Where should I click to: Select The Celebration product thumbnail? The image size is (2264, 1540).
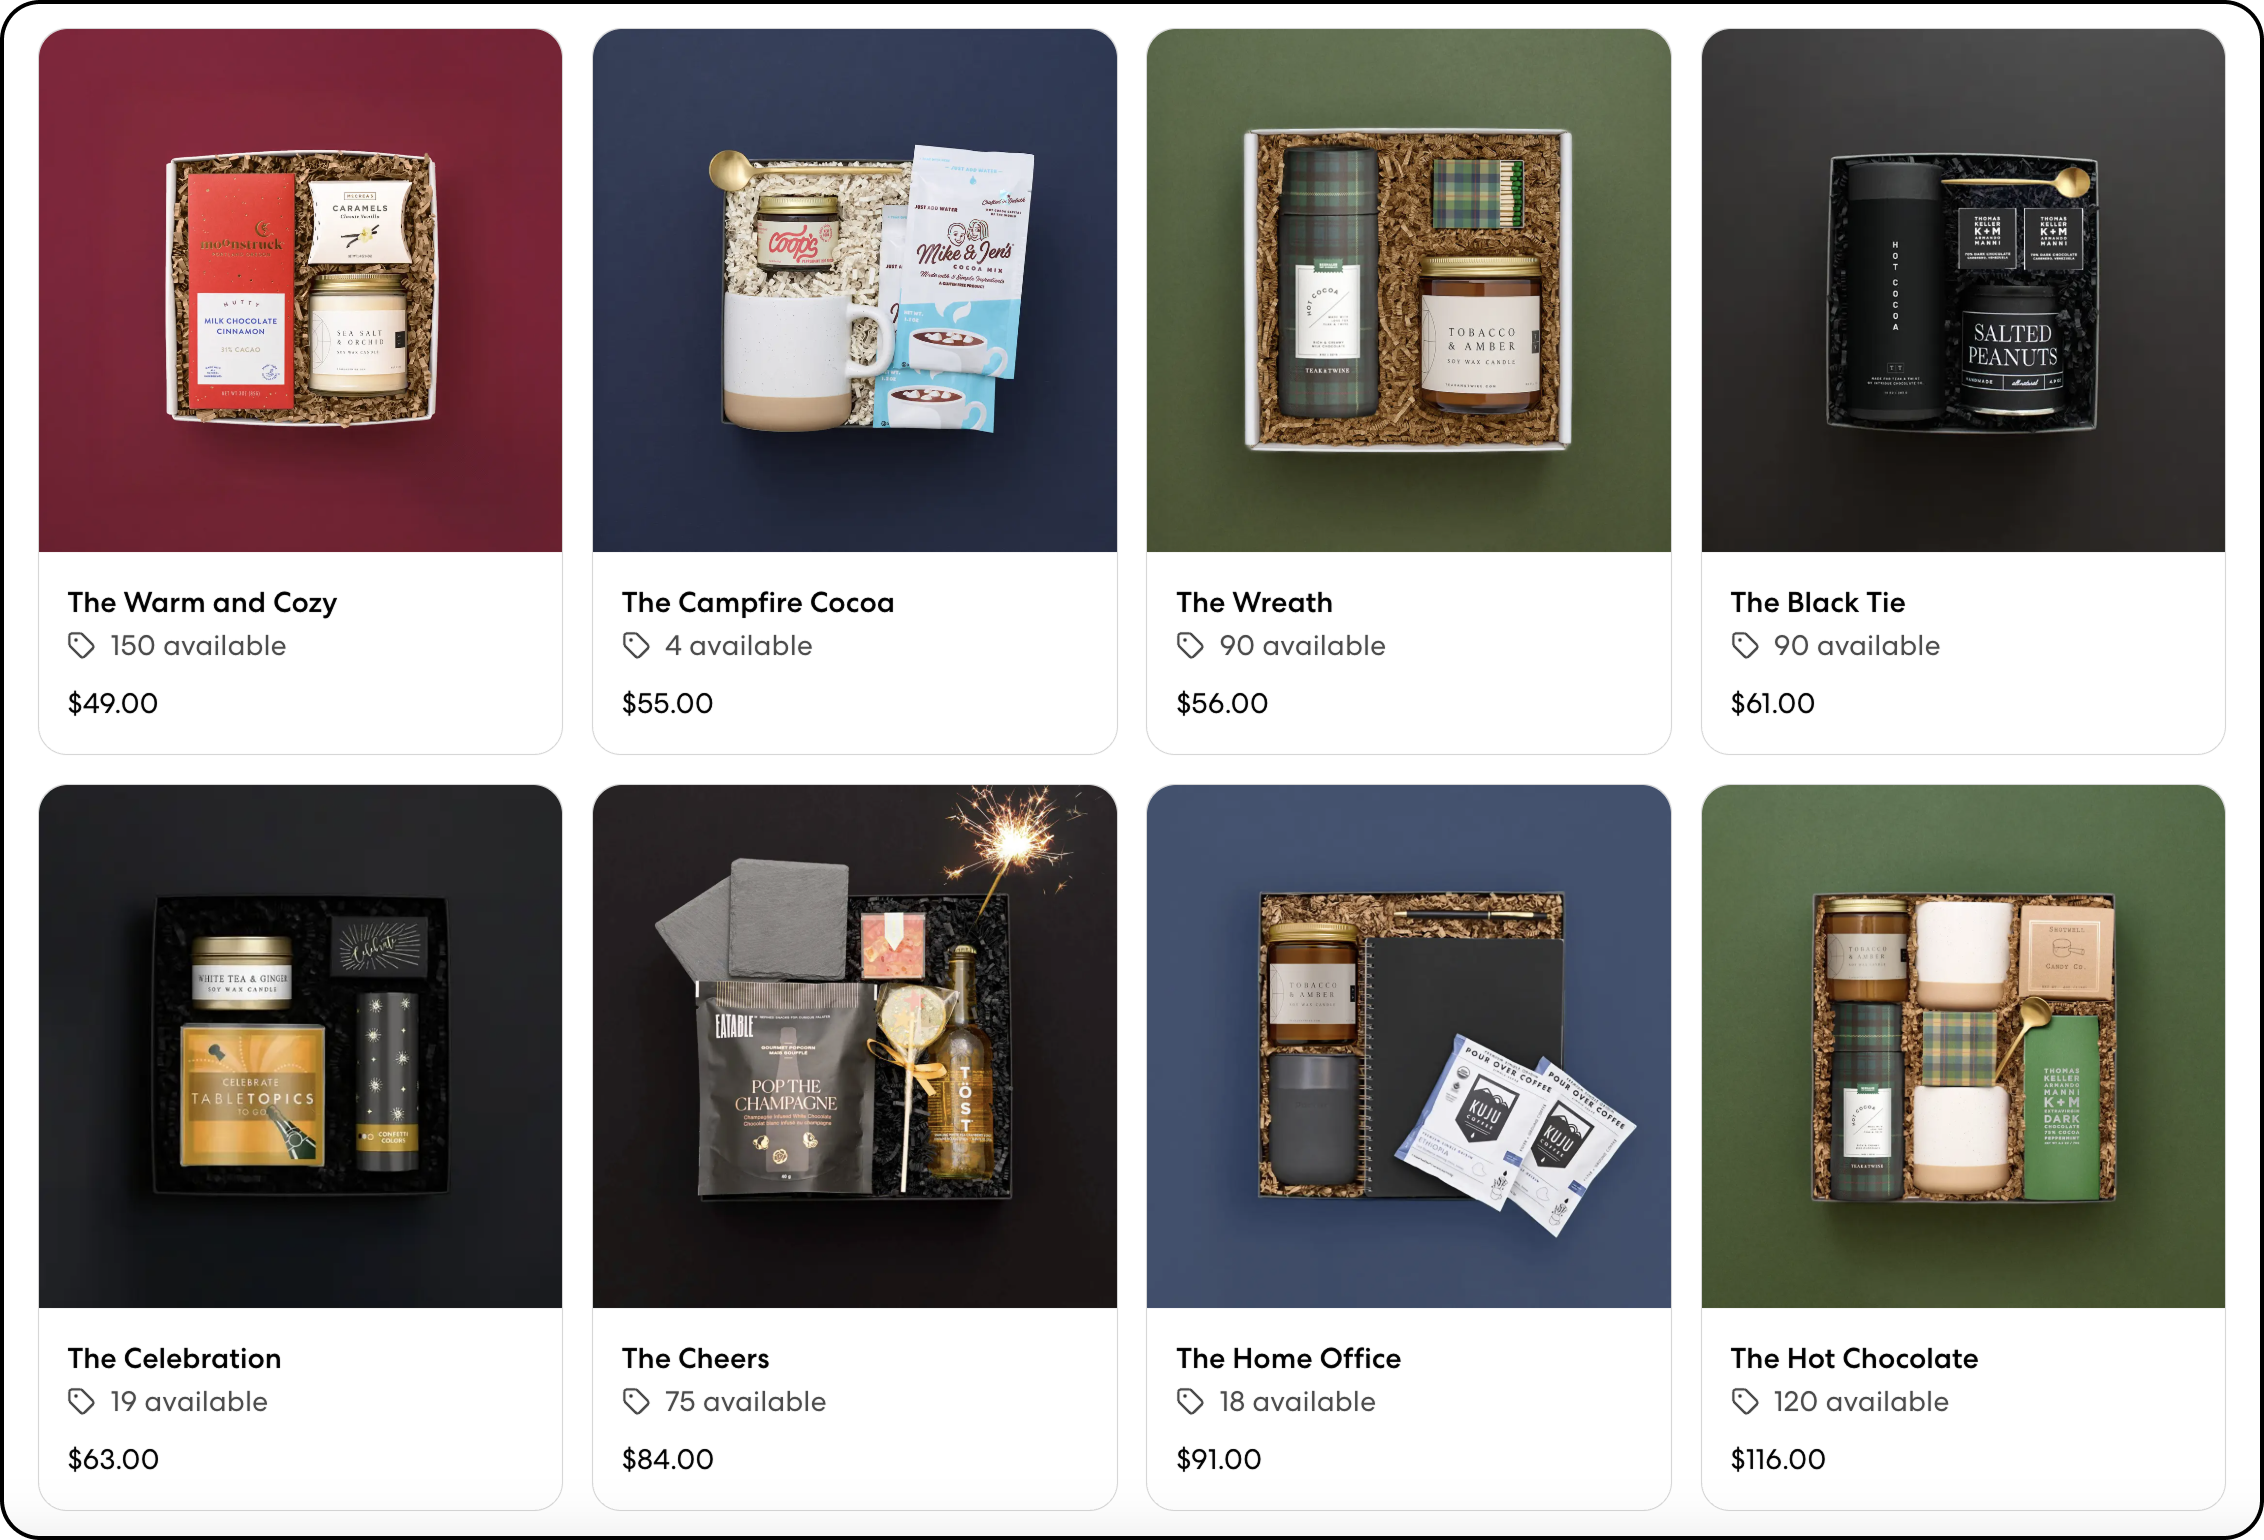coord(300,1046)
